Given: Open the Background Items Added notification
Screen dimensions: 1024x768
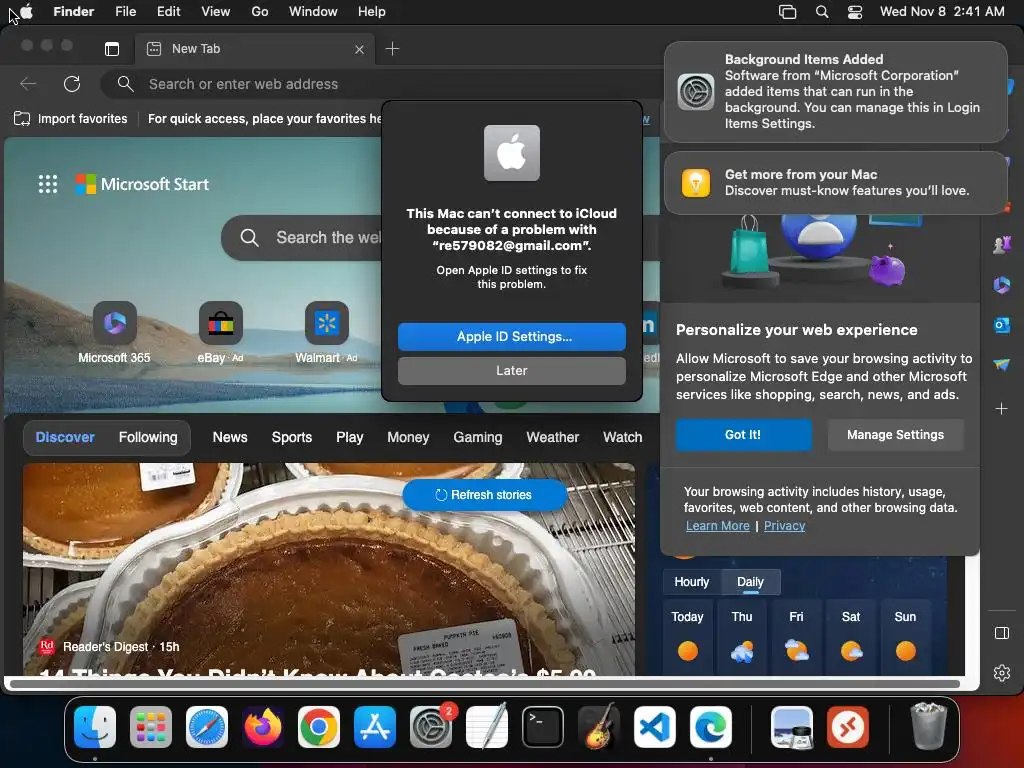Looking at the screenshot, I should 835,92.
